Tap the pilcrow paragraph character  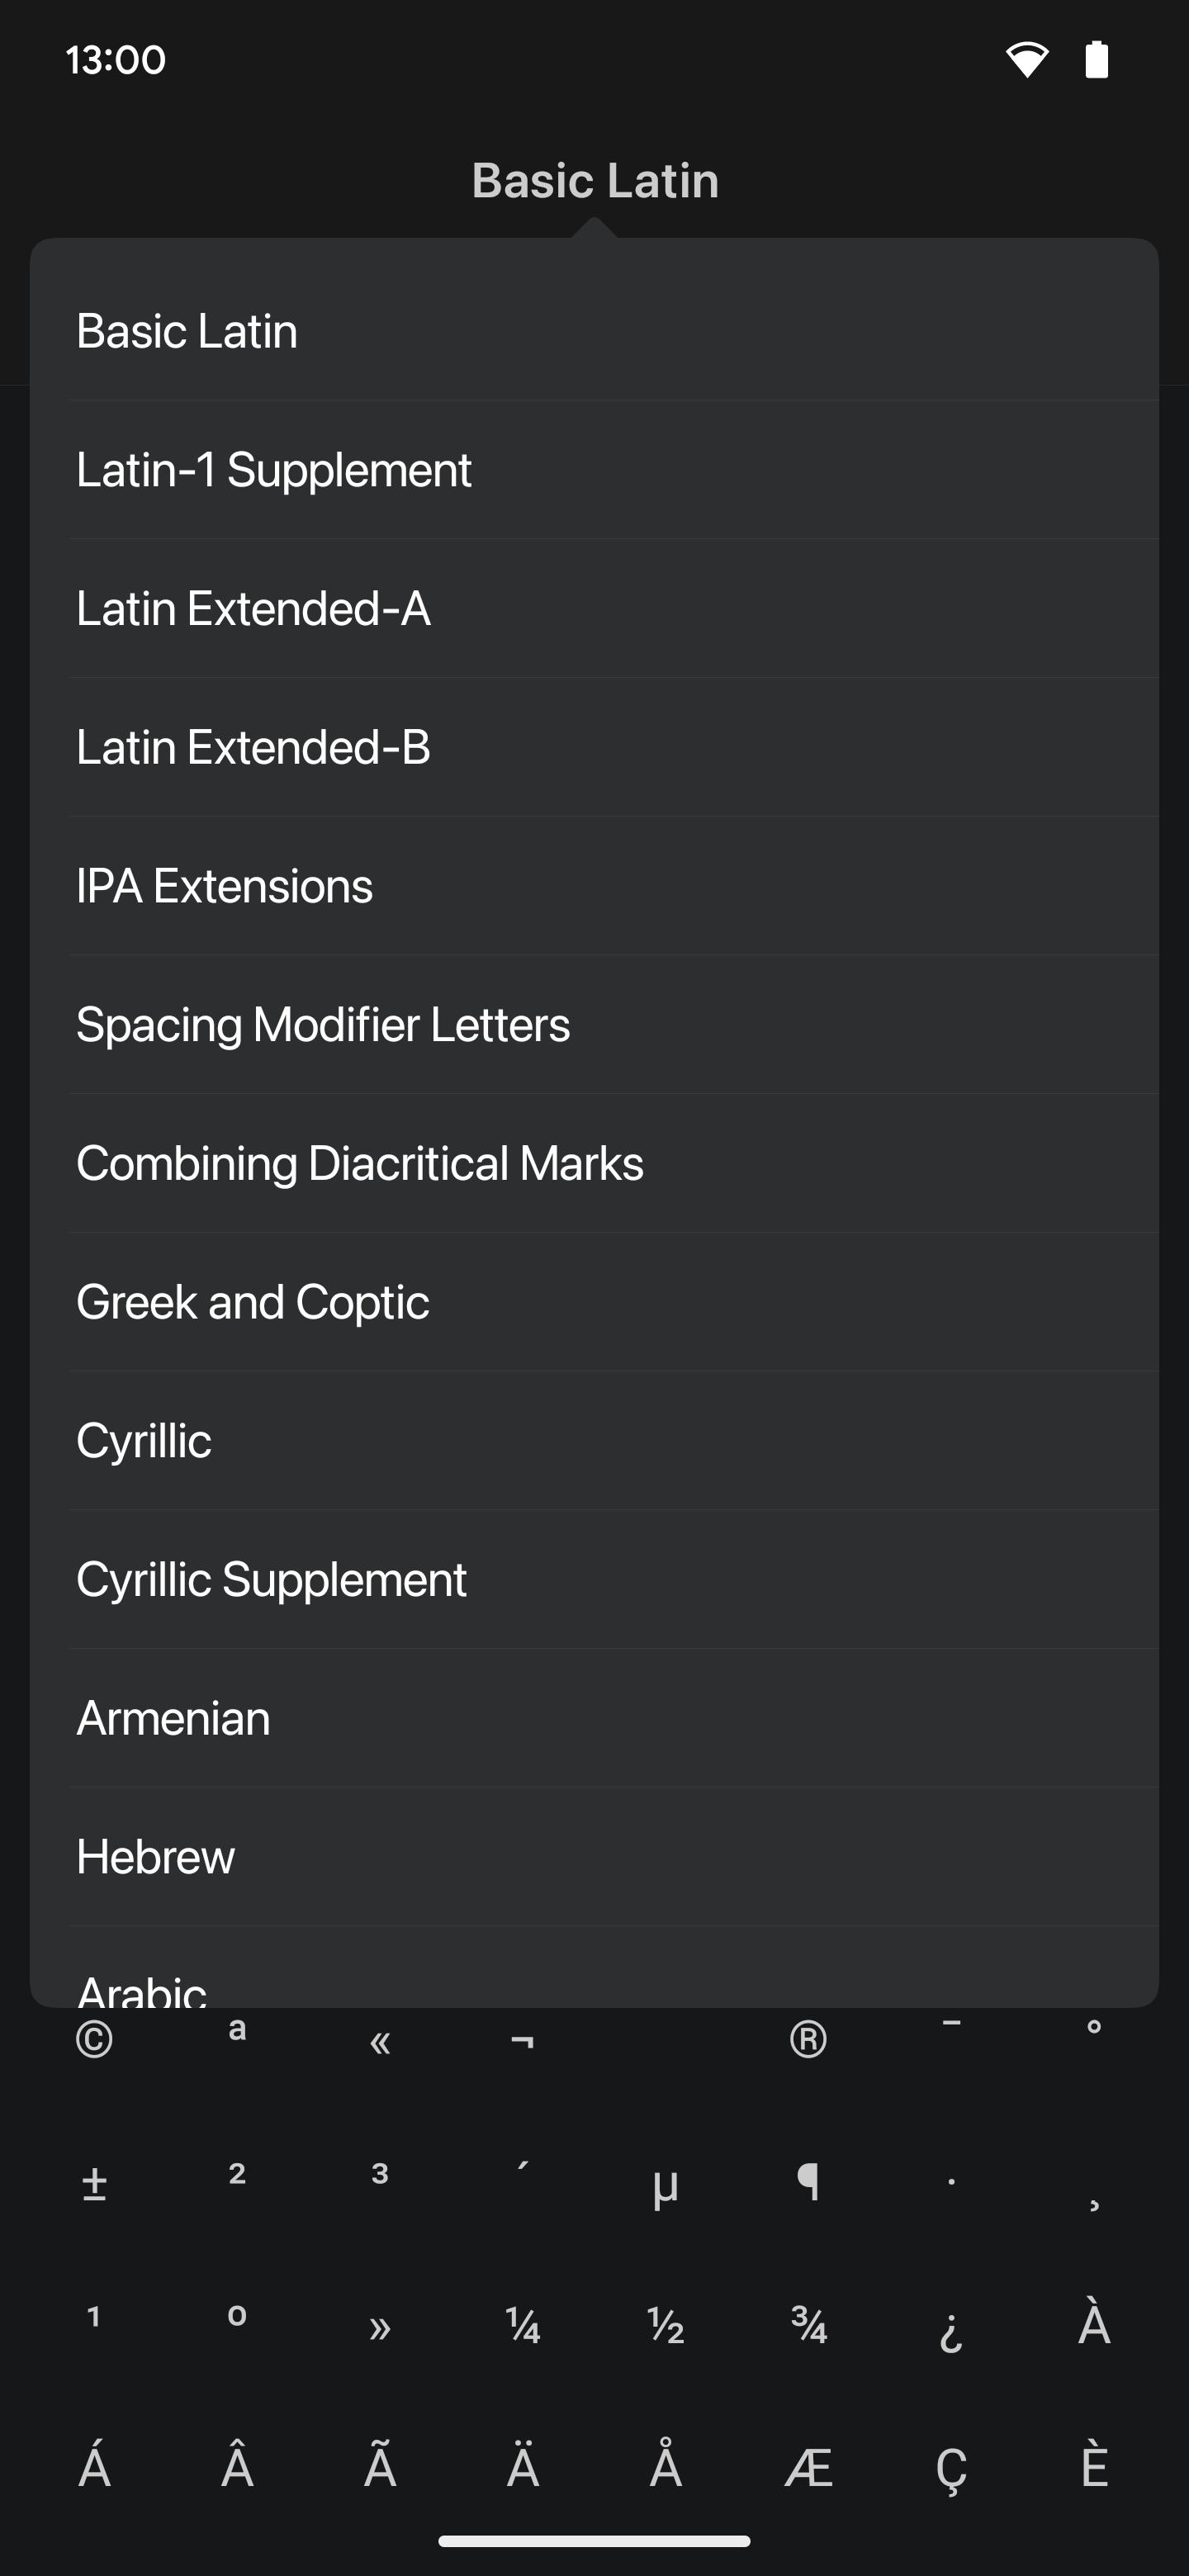coord(808,2181)
